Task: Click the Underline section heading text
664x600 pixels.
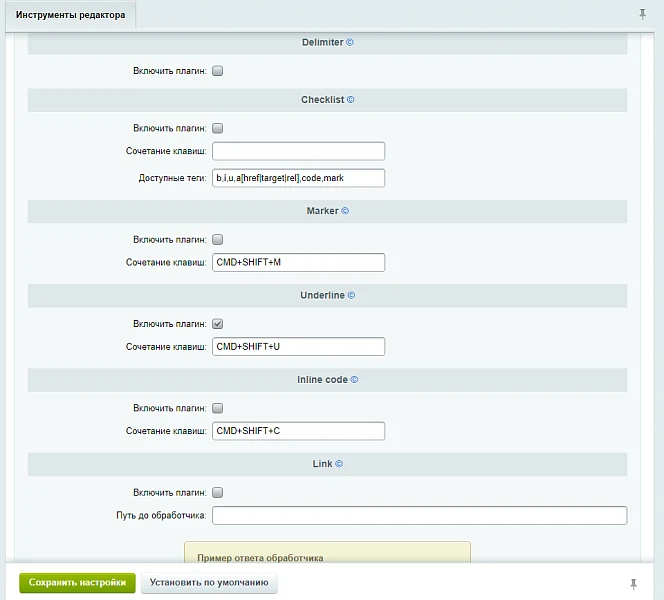Action: 322,295
